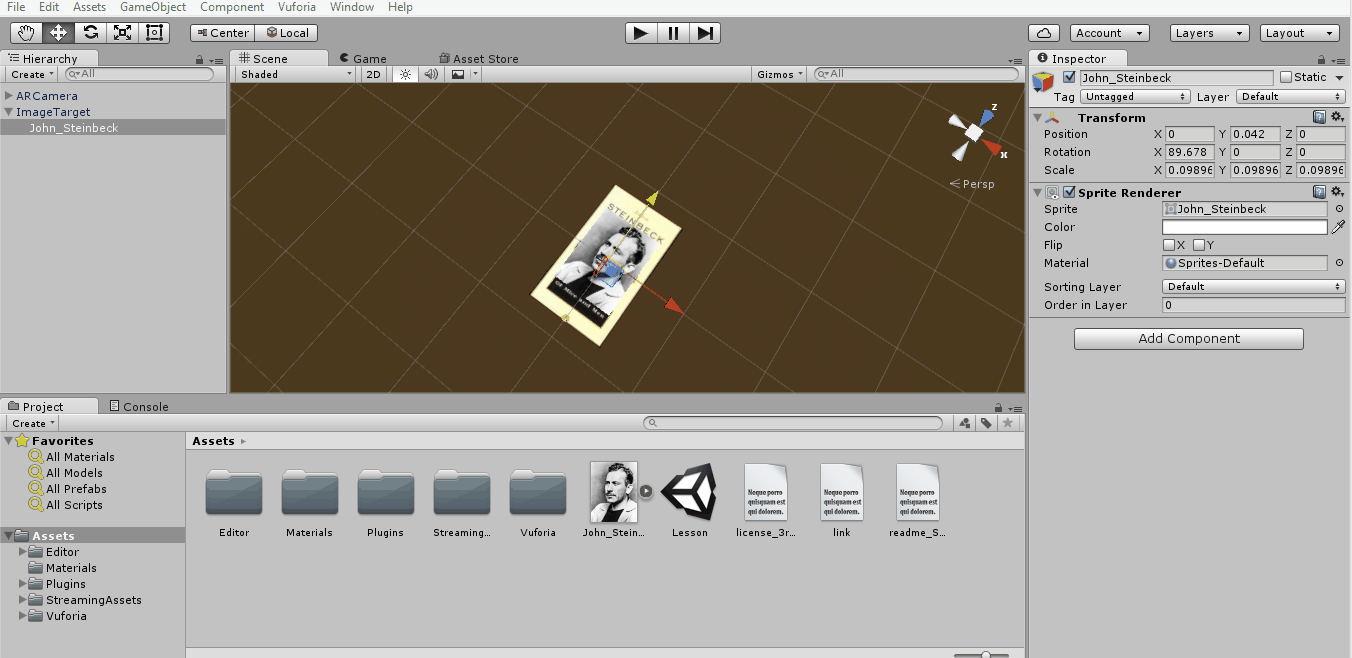
Task: Select the Rotate tool
Action: tap(89, 32)
